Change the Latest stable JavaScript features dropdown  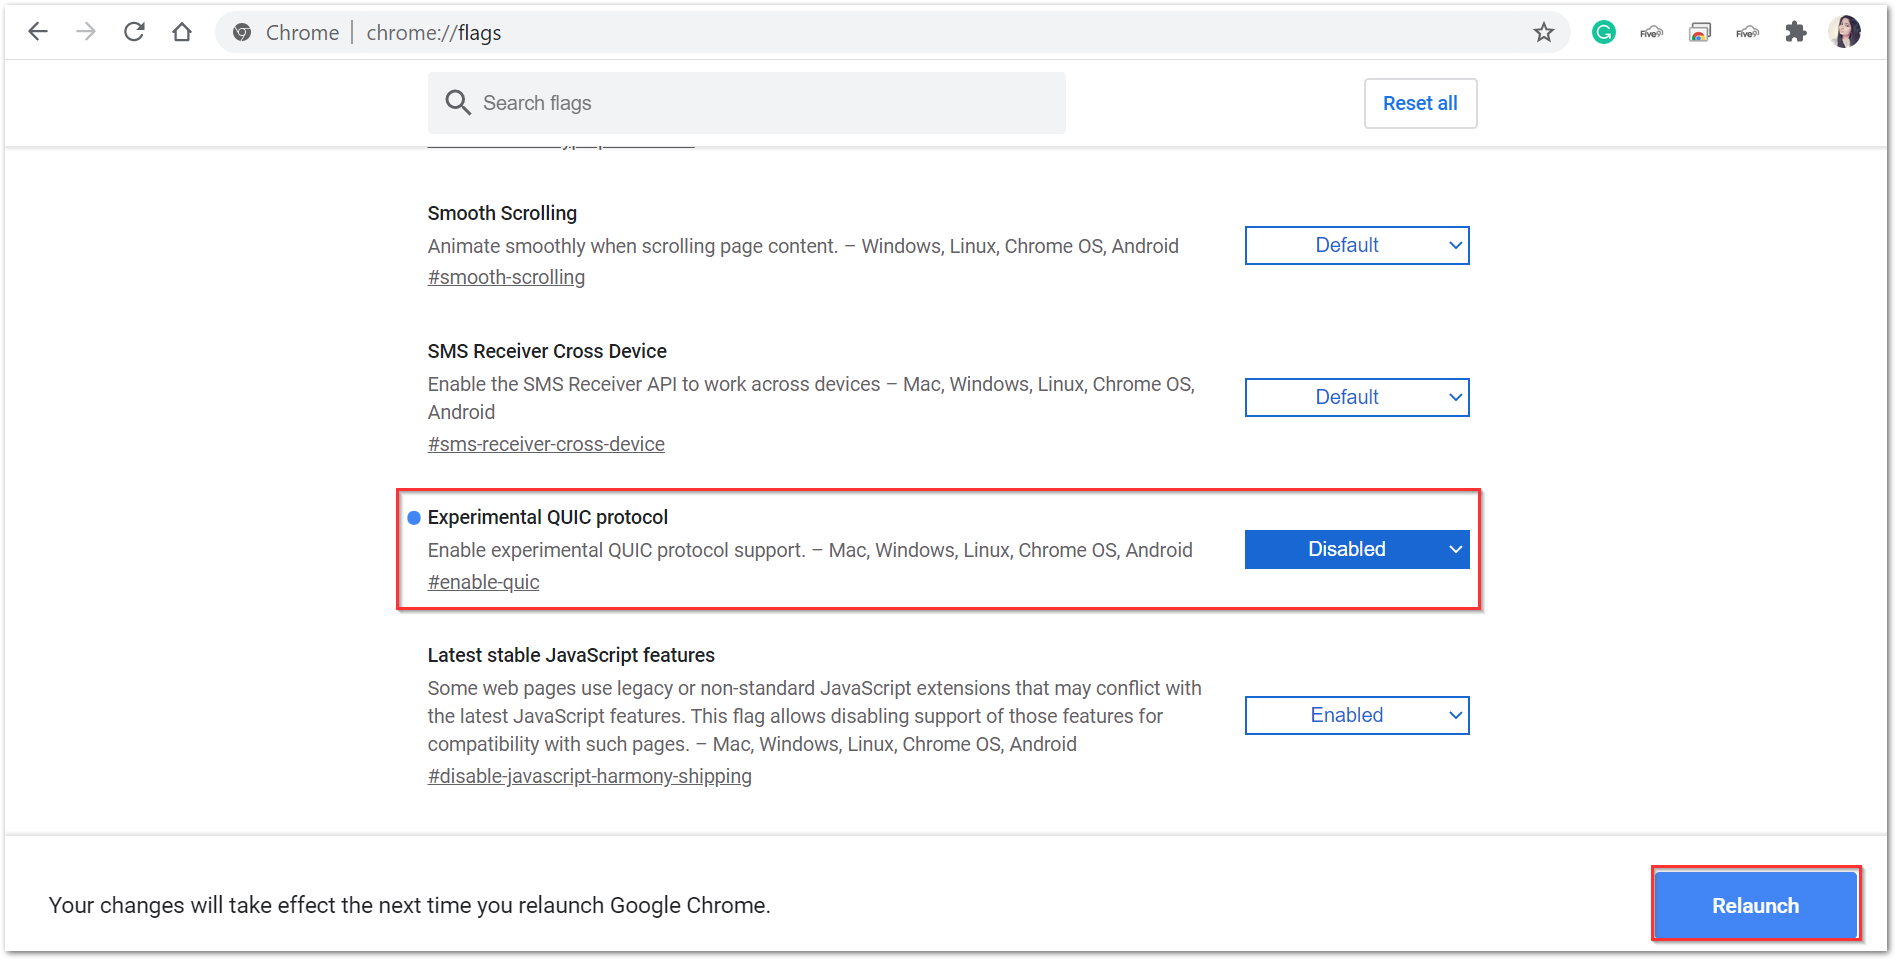tap(1356, 715)
